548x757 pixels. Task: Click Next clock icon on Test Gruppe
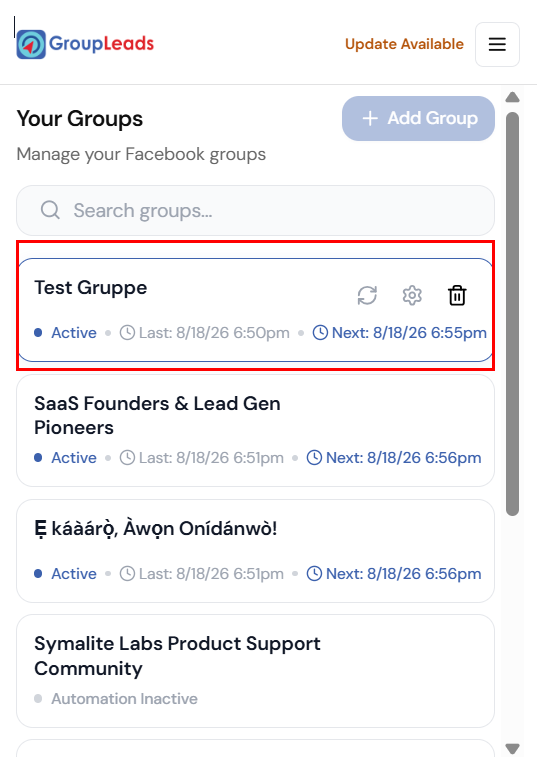point(320,333)
